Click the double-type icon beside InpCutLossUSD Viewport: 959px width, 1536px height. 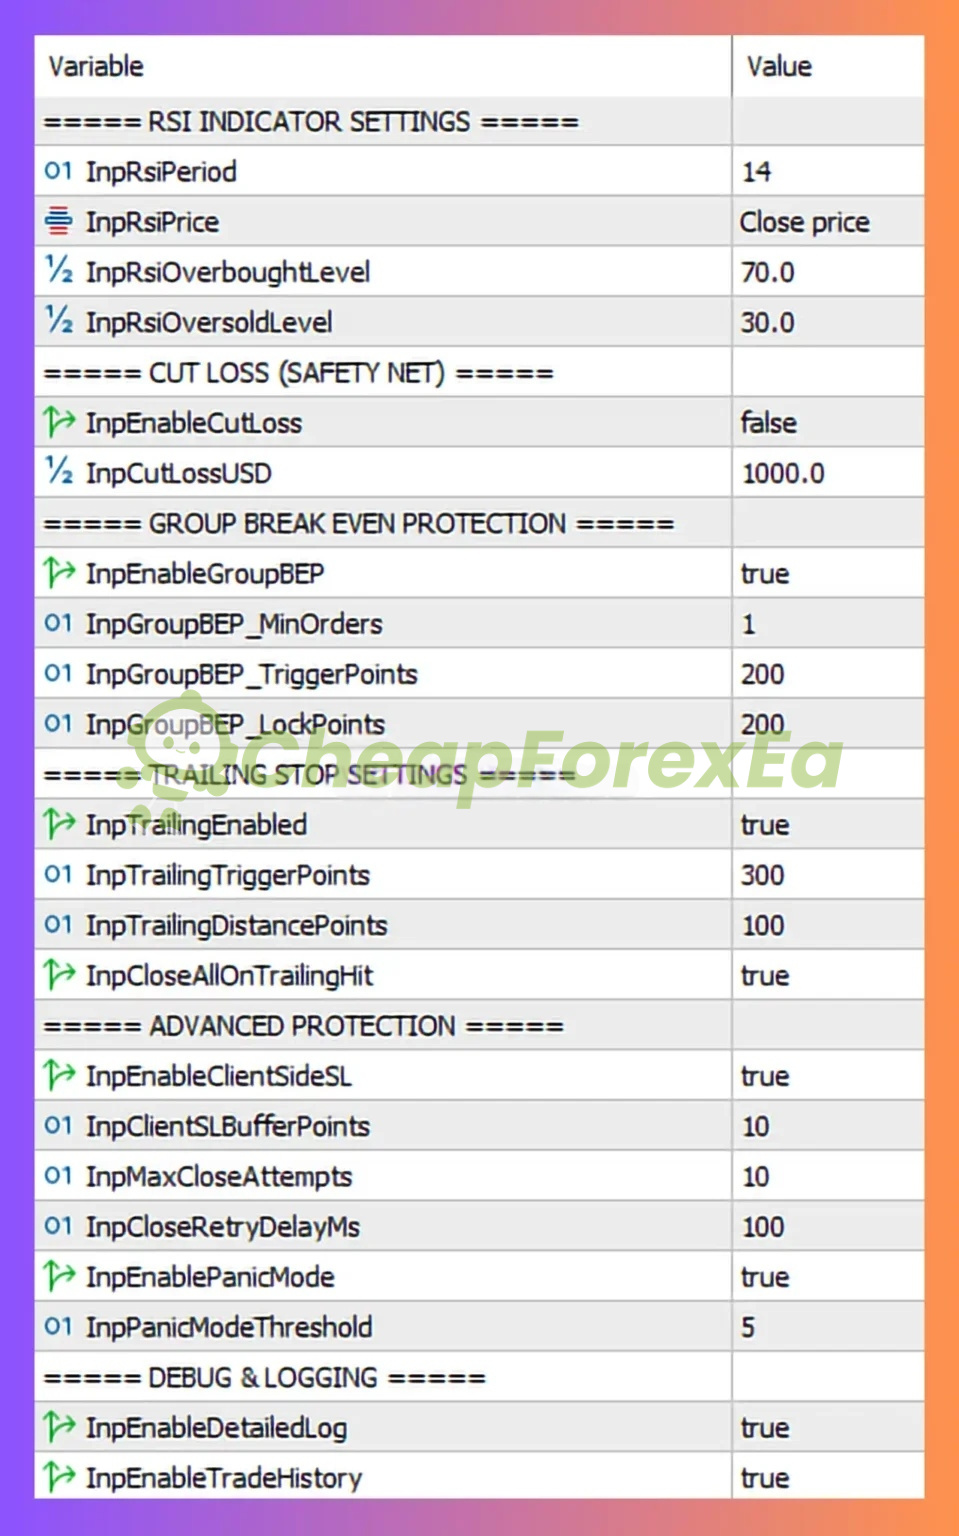(58, 472)
